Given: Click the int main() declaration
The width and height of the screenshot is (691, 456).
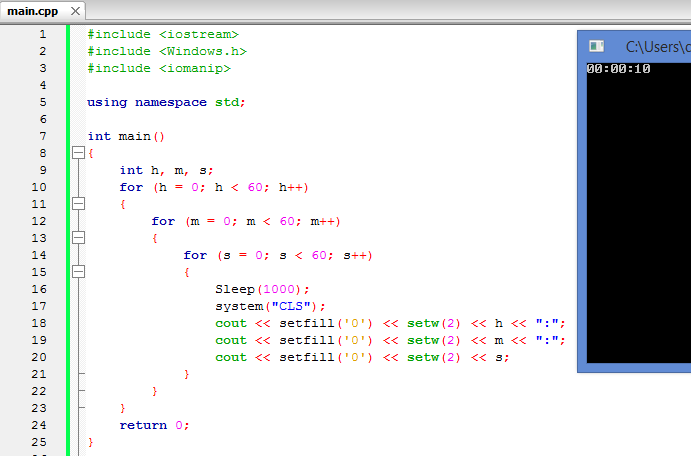Looking at the screenshot, I should (x=126, y=136).
